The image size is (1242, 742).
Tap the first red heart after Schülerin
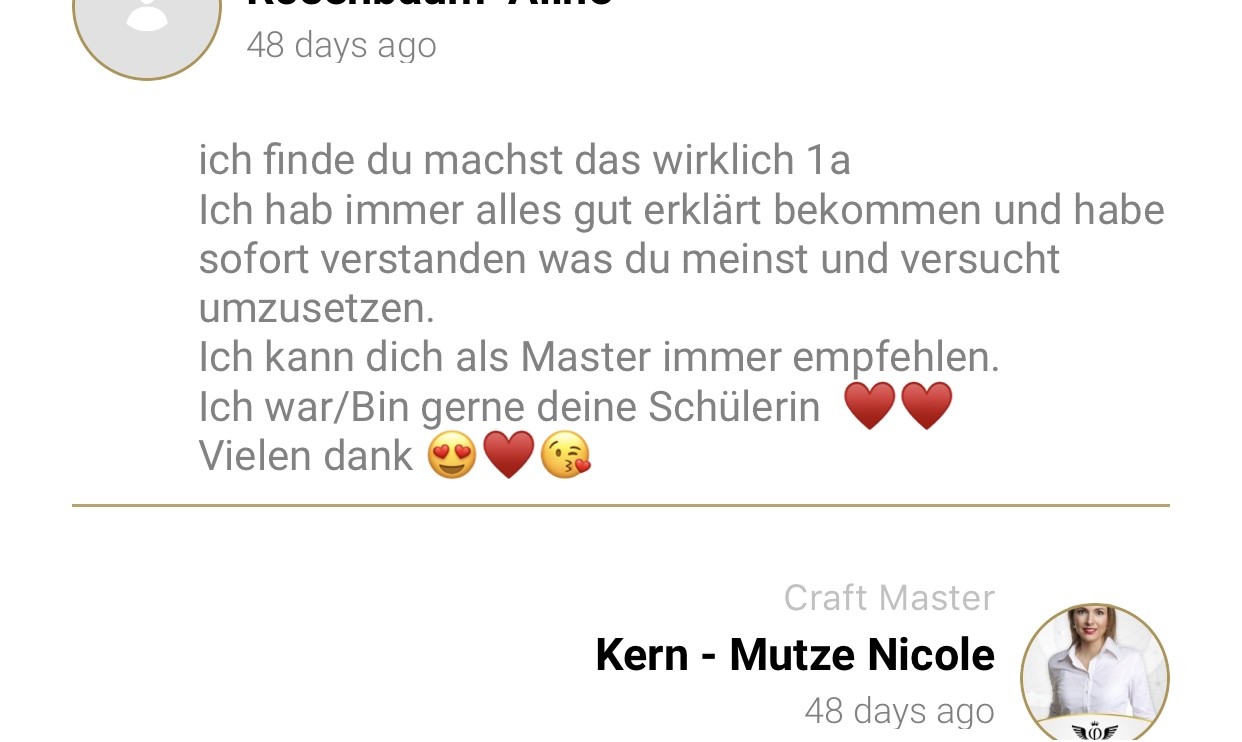(x=870, y=407)
